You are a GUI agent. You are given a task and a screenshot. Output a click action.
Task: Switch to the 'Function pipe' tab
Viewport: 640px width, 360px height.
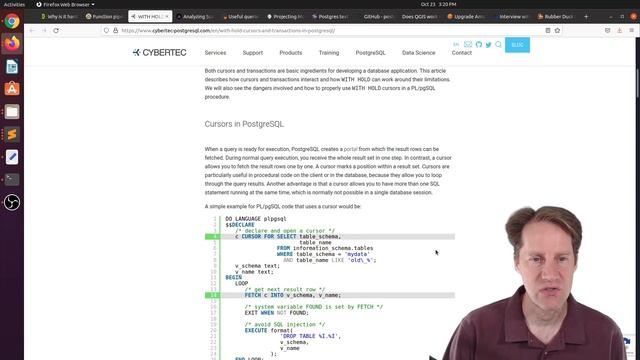[104, 17]
